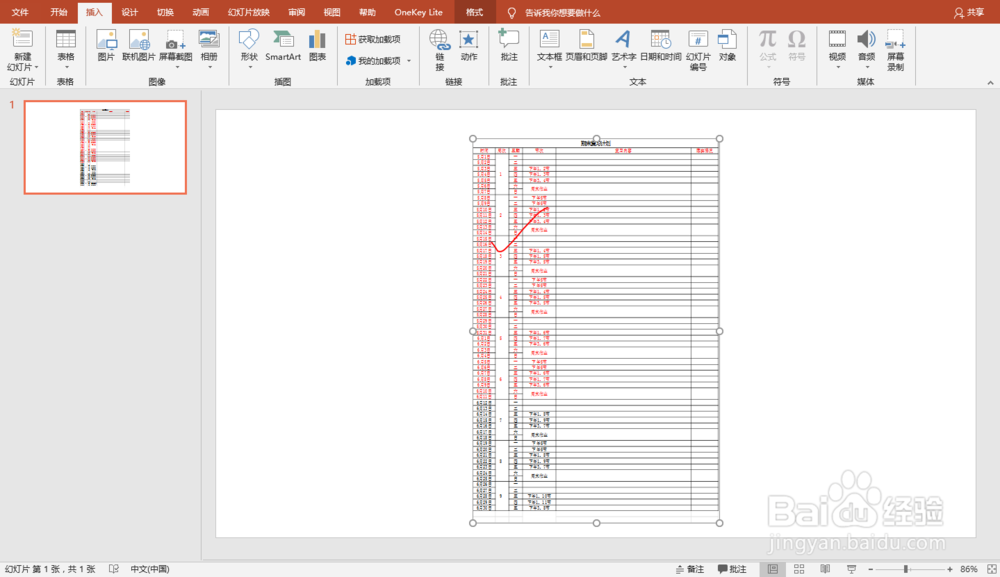This screenshot has height=577, width=1000.
Task: Expand the Audio dropdown arrow
Action: coord(867,67)
